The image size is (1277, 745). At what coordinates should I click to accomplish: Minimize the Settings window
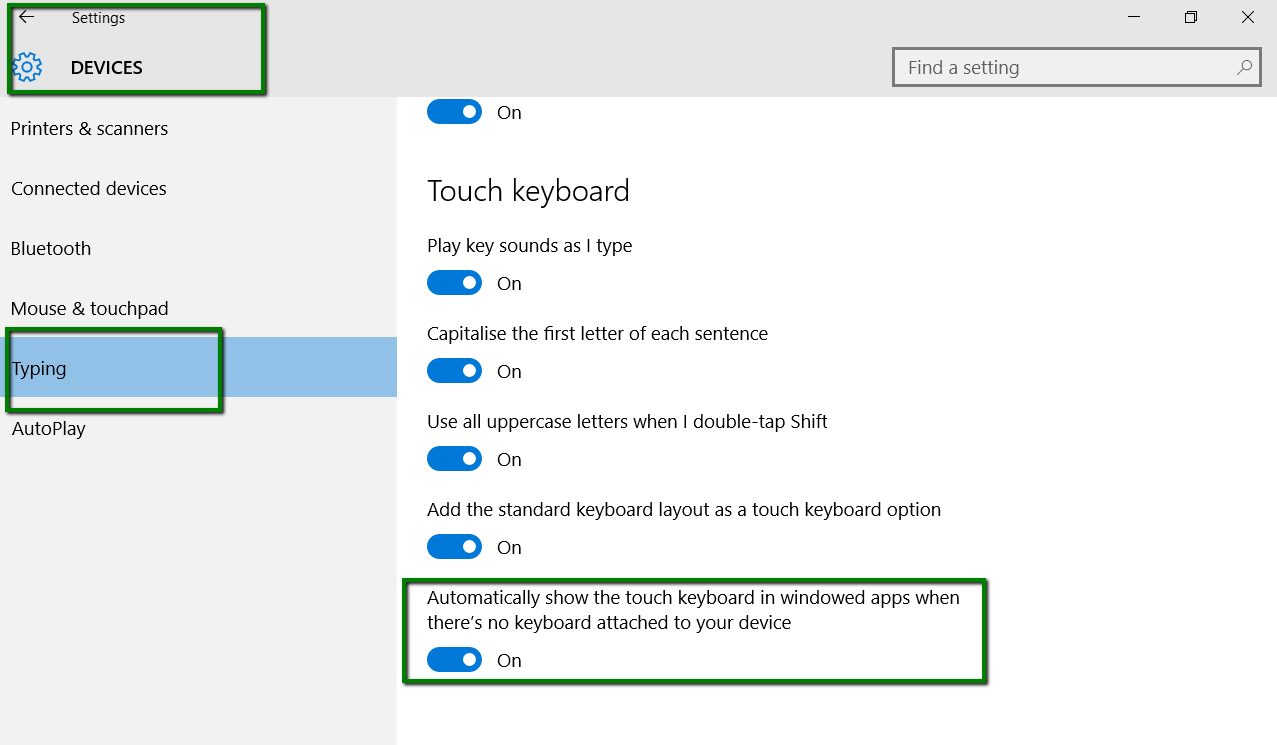click(x=1133, y=17)
